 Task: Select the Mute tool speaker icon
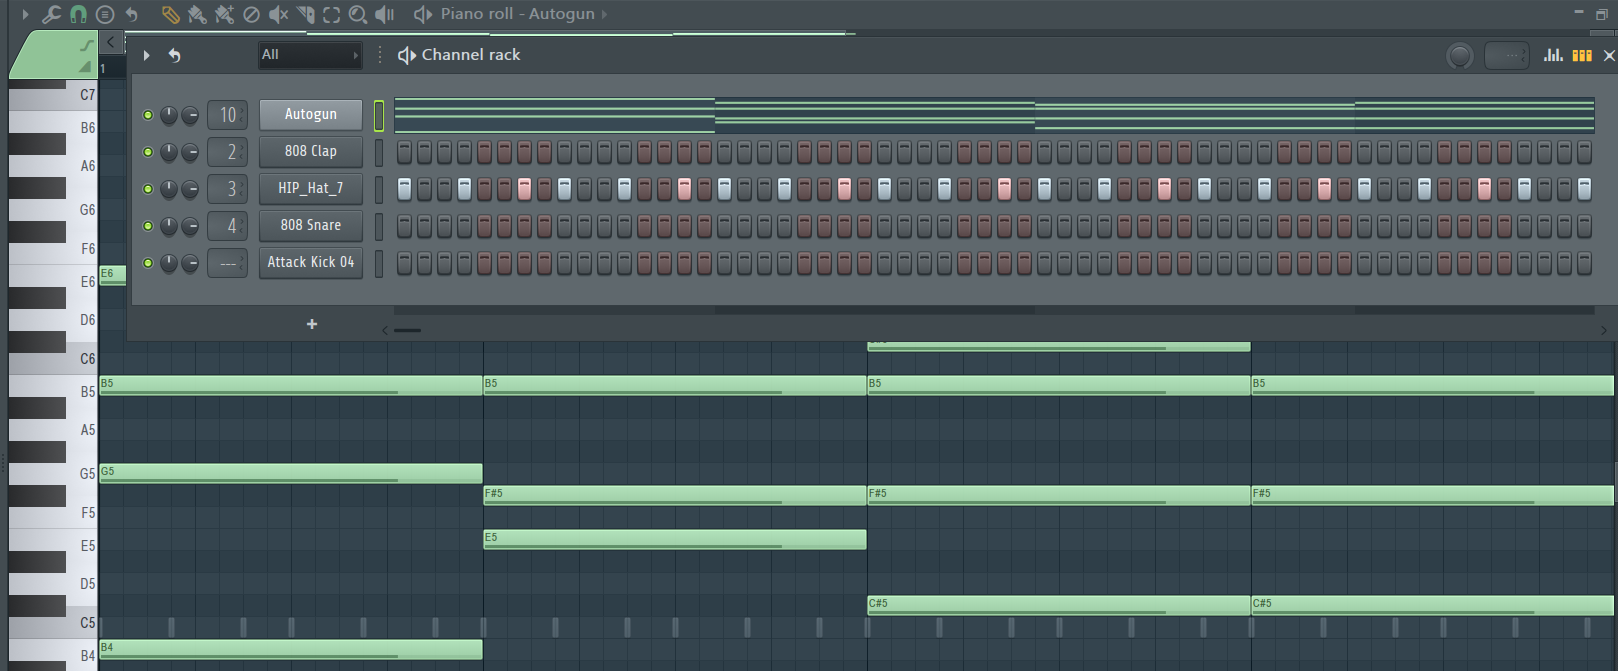[278, 14]
